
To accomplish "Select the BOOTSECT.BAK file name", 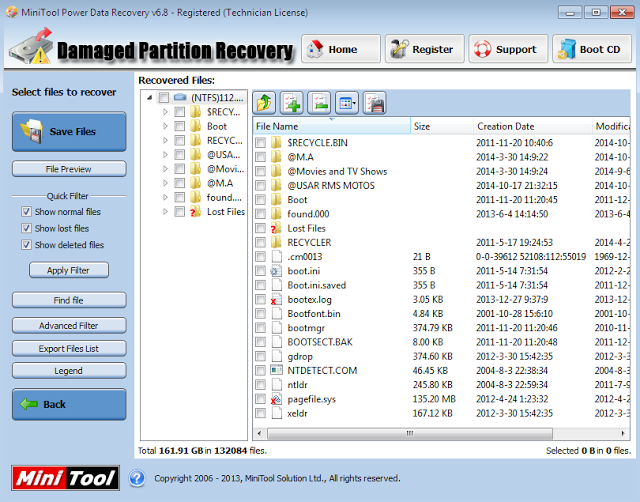I will pos(320,342).
